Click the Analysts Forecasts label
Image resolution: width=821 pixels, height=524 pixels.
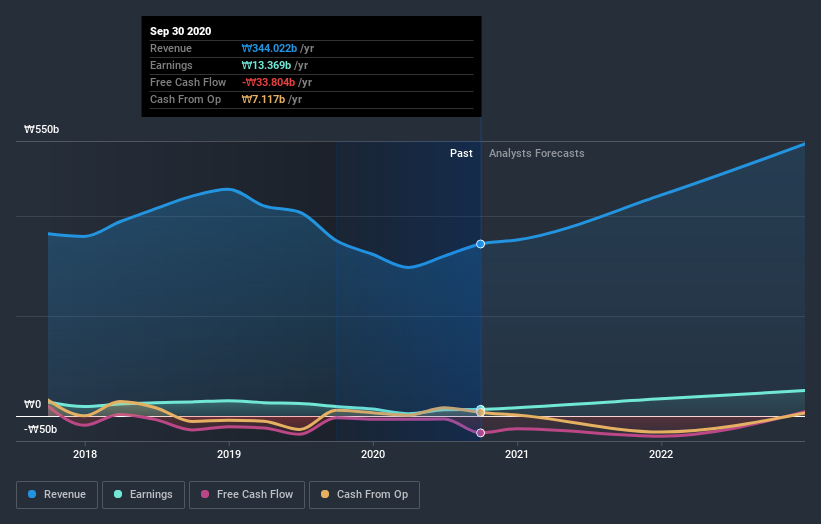coord(537,153)
